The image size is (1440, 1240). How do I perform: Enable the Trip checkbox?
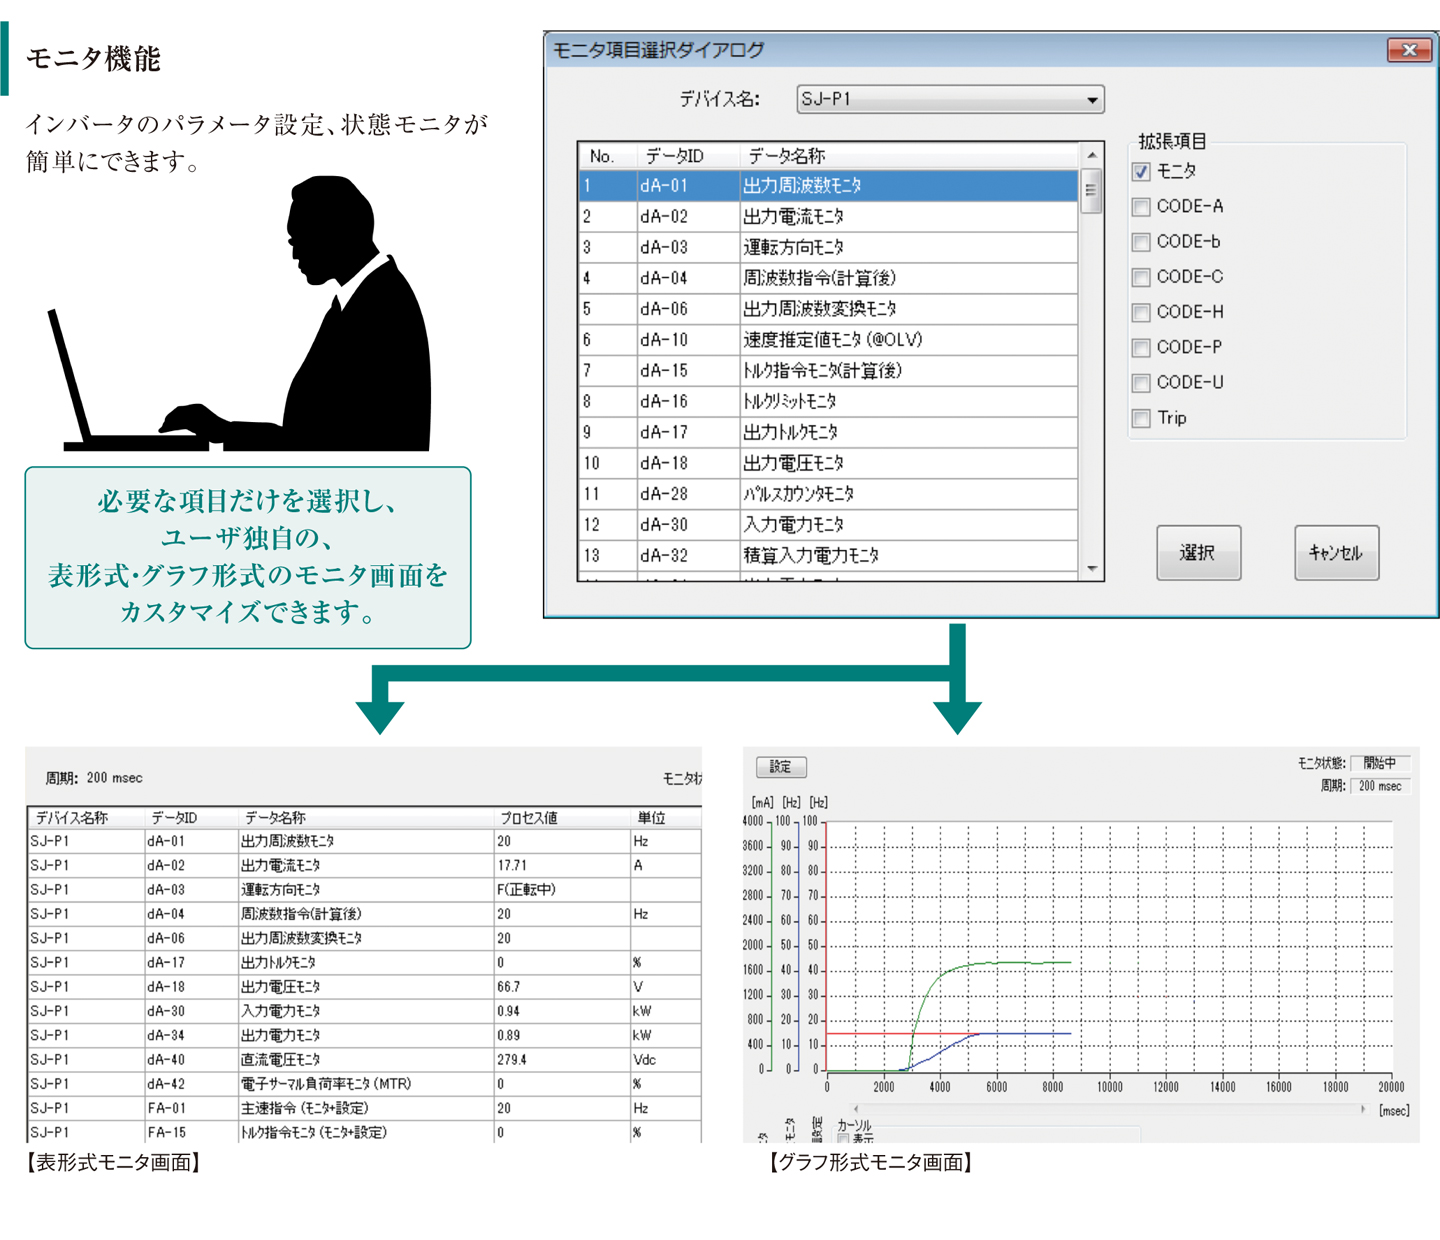coord(1141,418)
